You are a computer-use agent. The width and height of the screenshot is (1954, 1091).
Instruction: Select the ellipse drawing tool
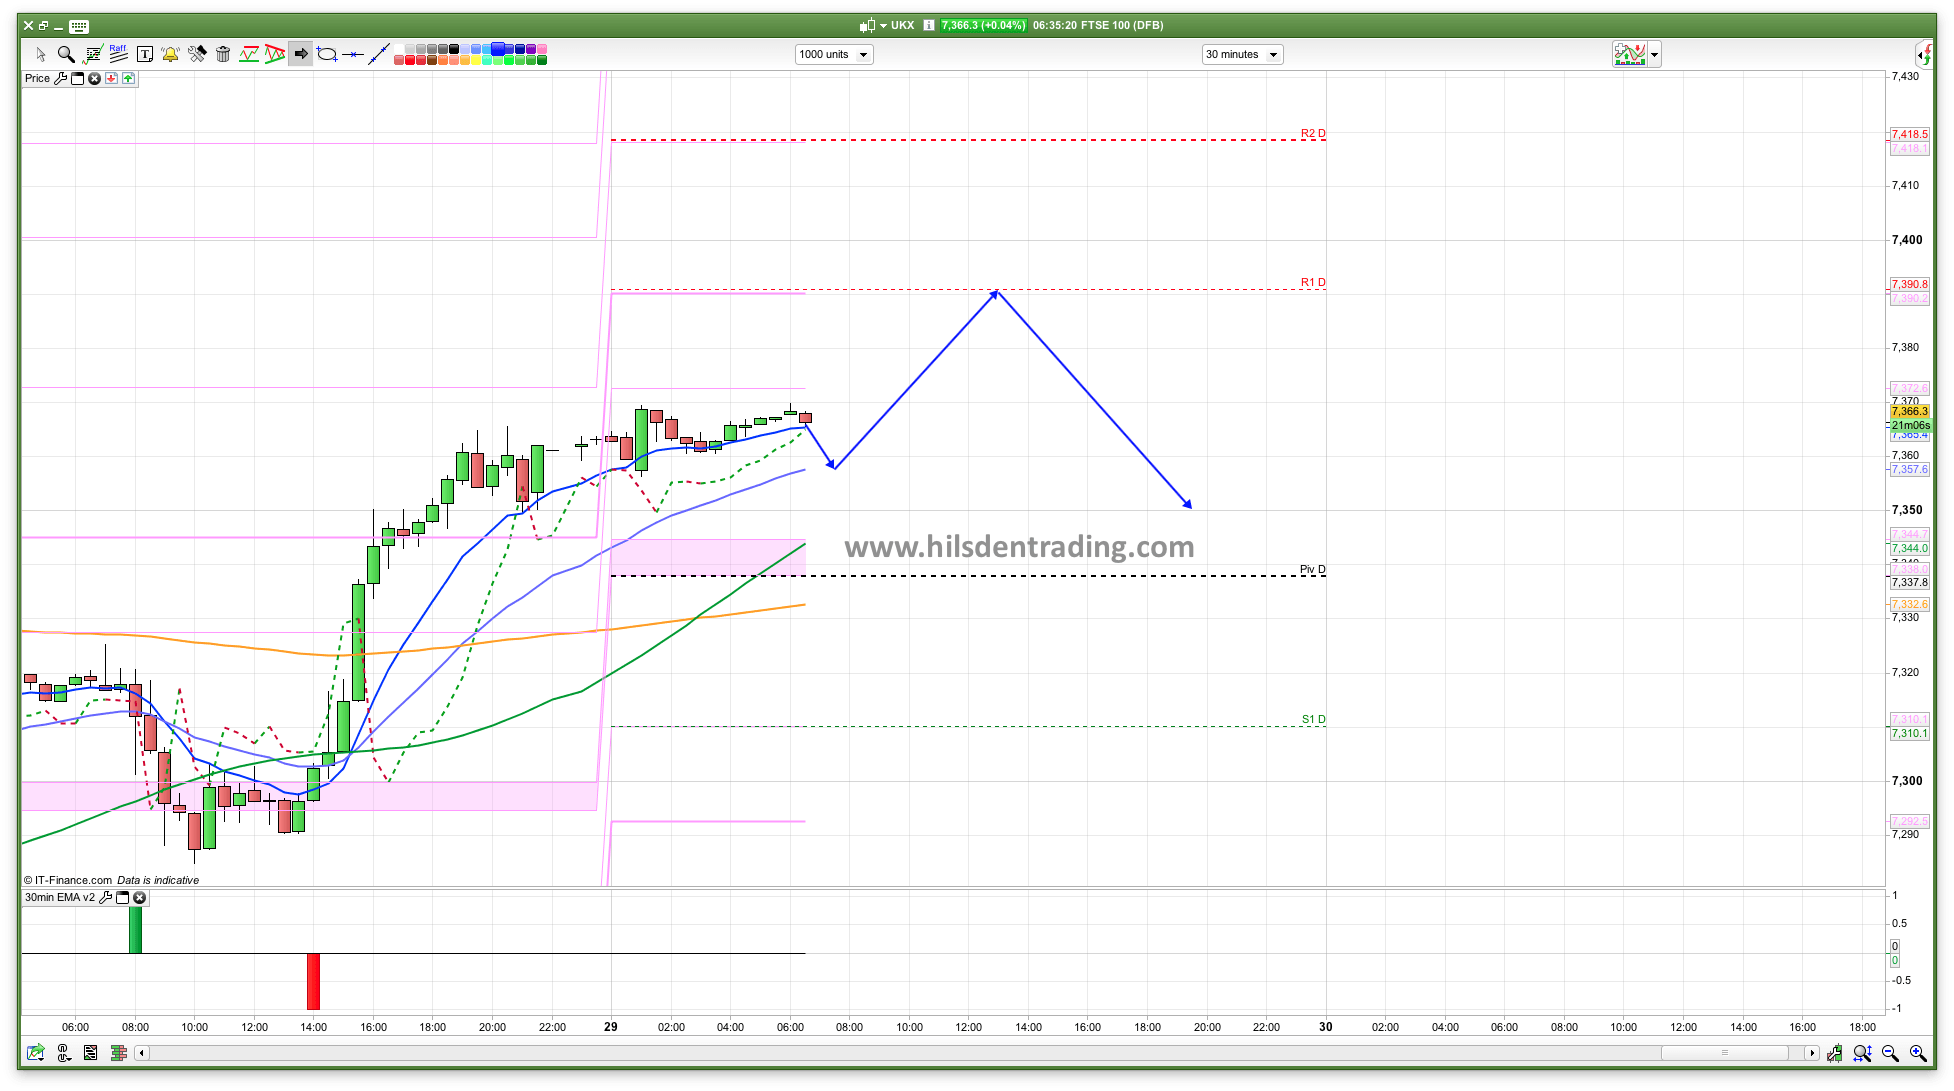327,54
